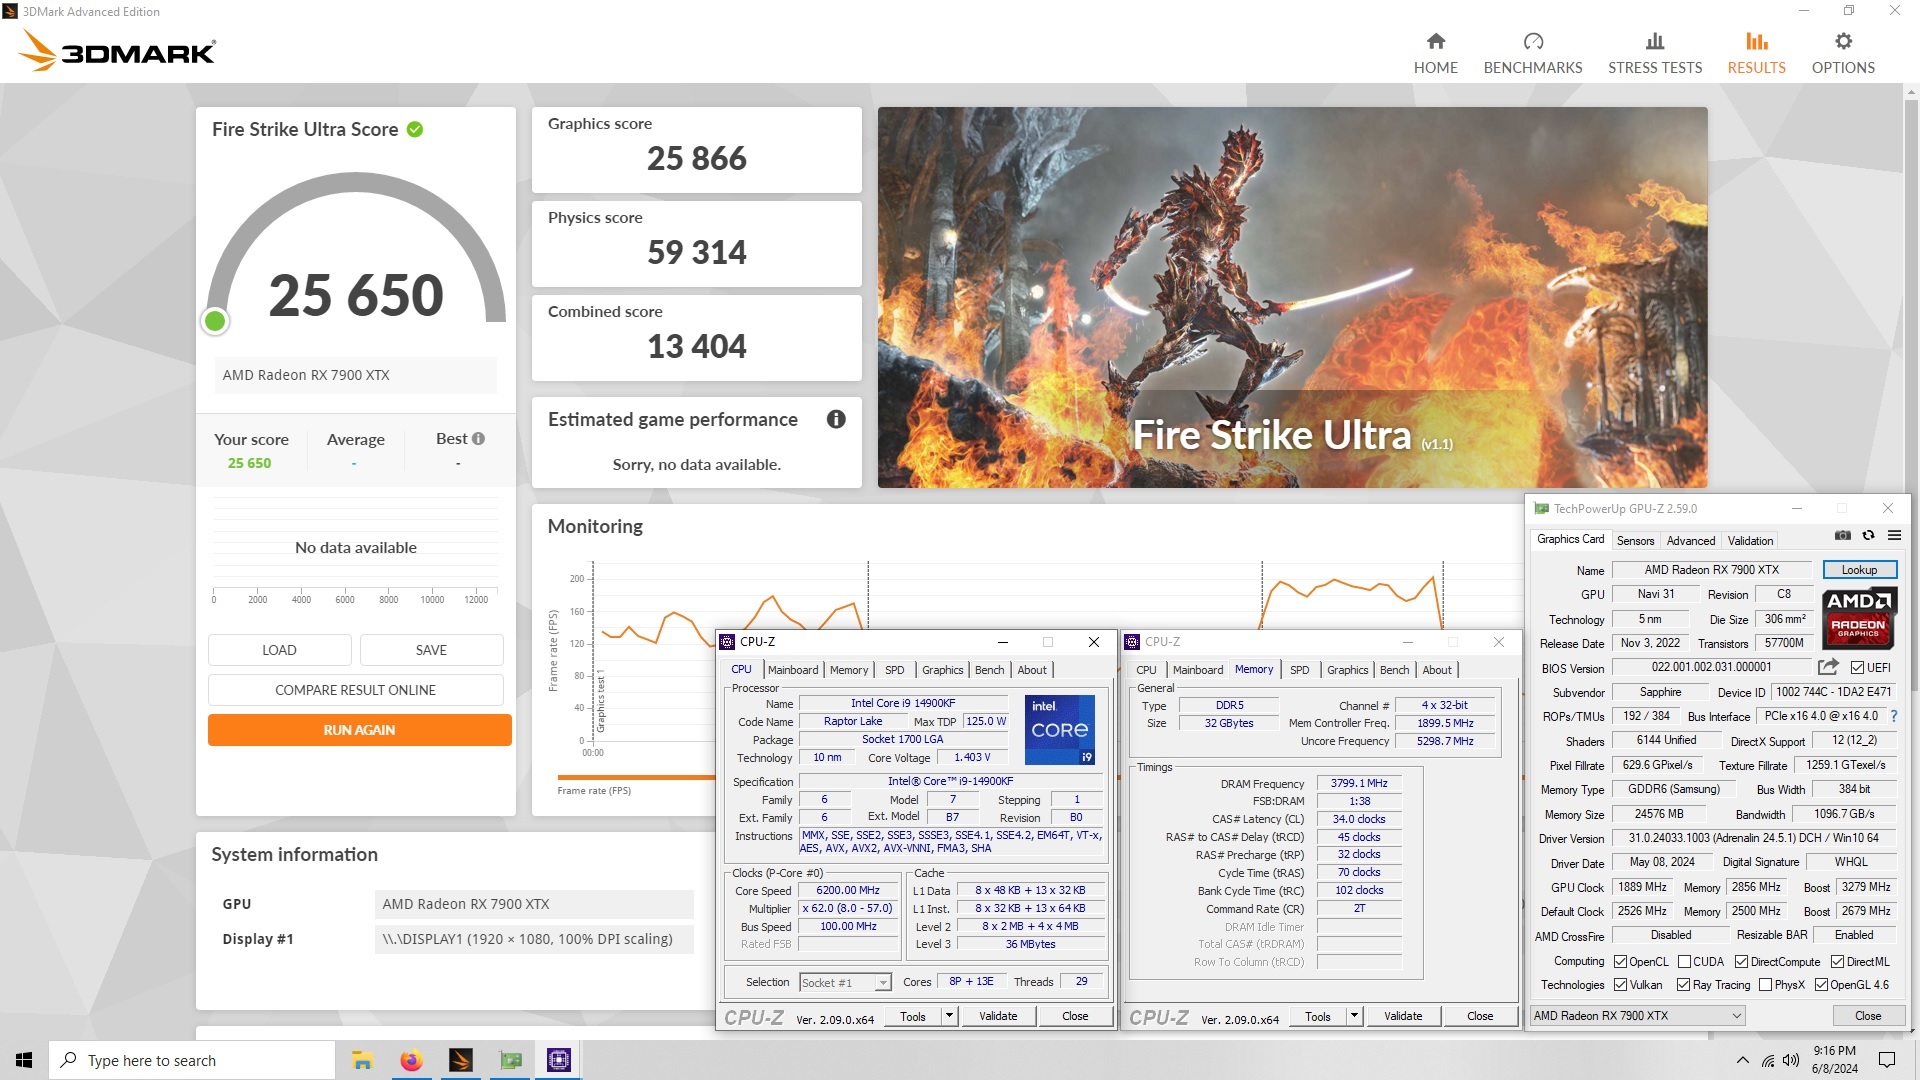
Task: Switch to the Validation tab in GPU-Z
Action: click(x=1750, y=541)
